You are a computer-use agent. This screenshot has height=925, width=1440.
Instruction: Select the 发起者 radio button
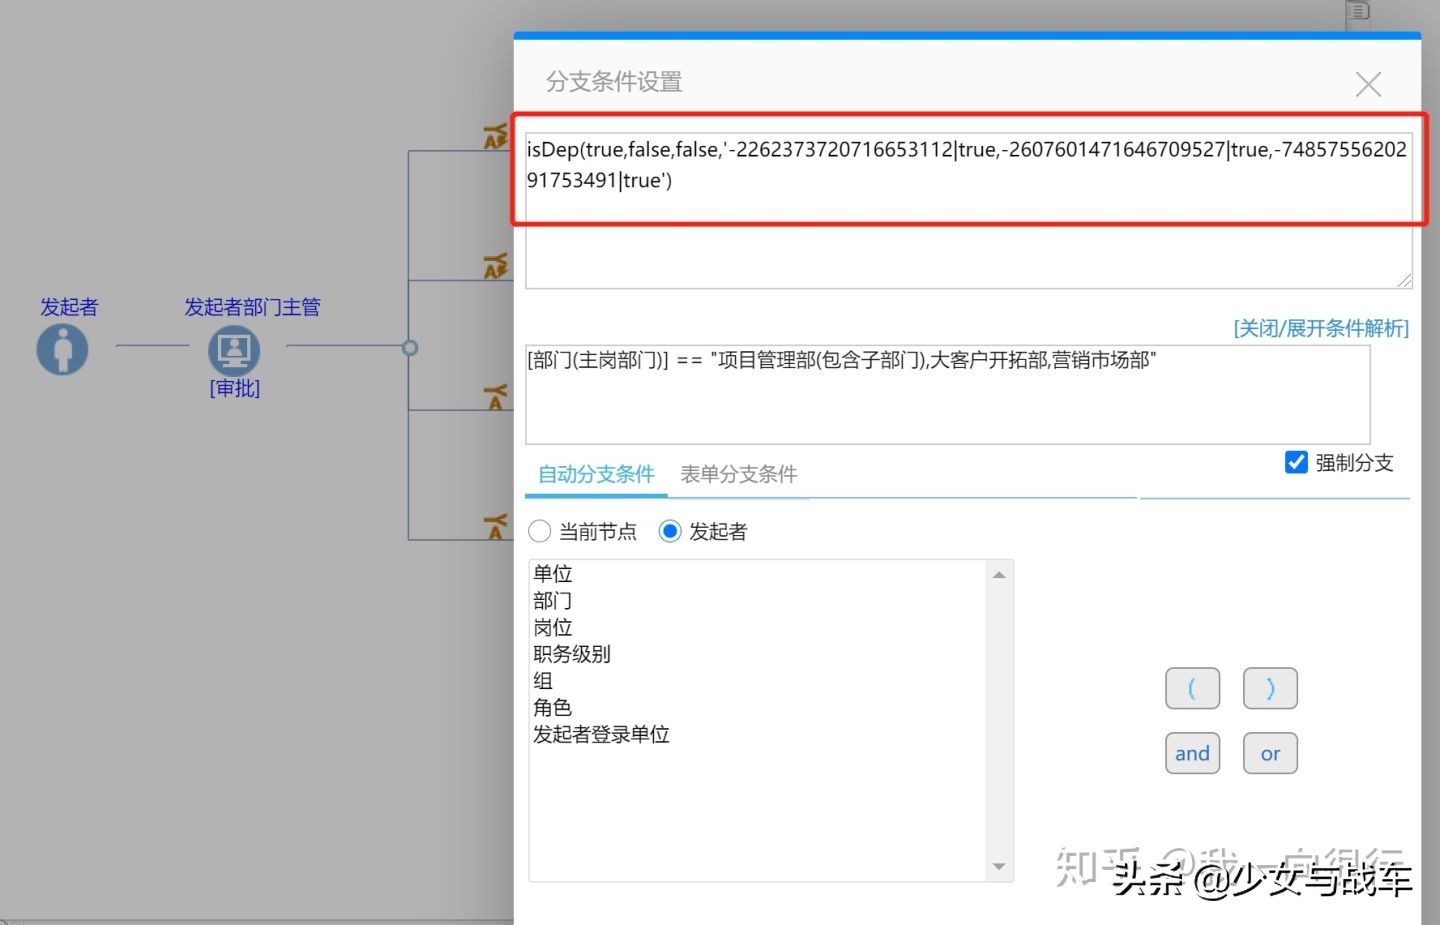click(x=670, y=531)
